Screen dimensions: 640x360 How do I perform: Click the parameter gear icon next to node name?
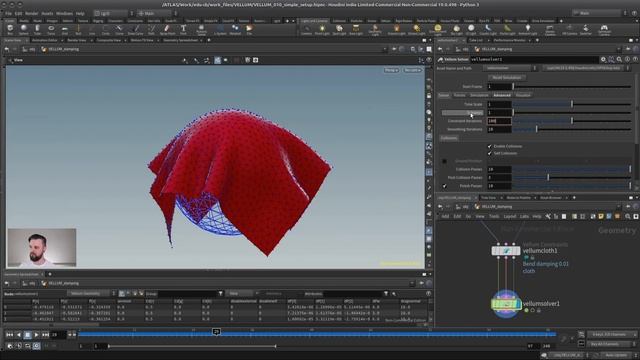point(603,60)
